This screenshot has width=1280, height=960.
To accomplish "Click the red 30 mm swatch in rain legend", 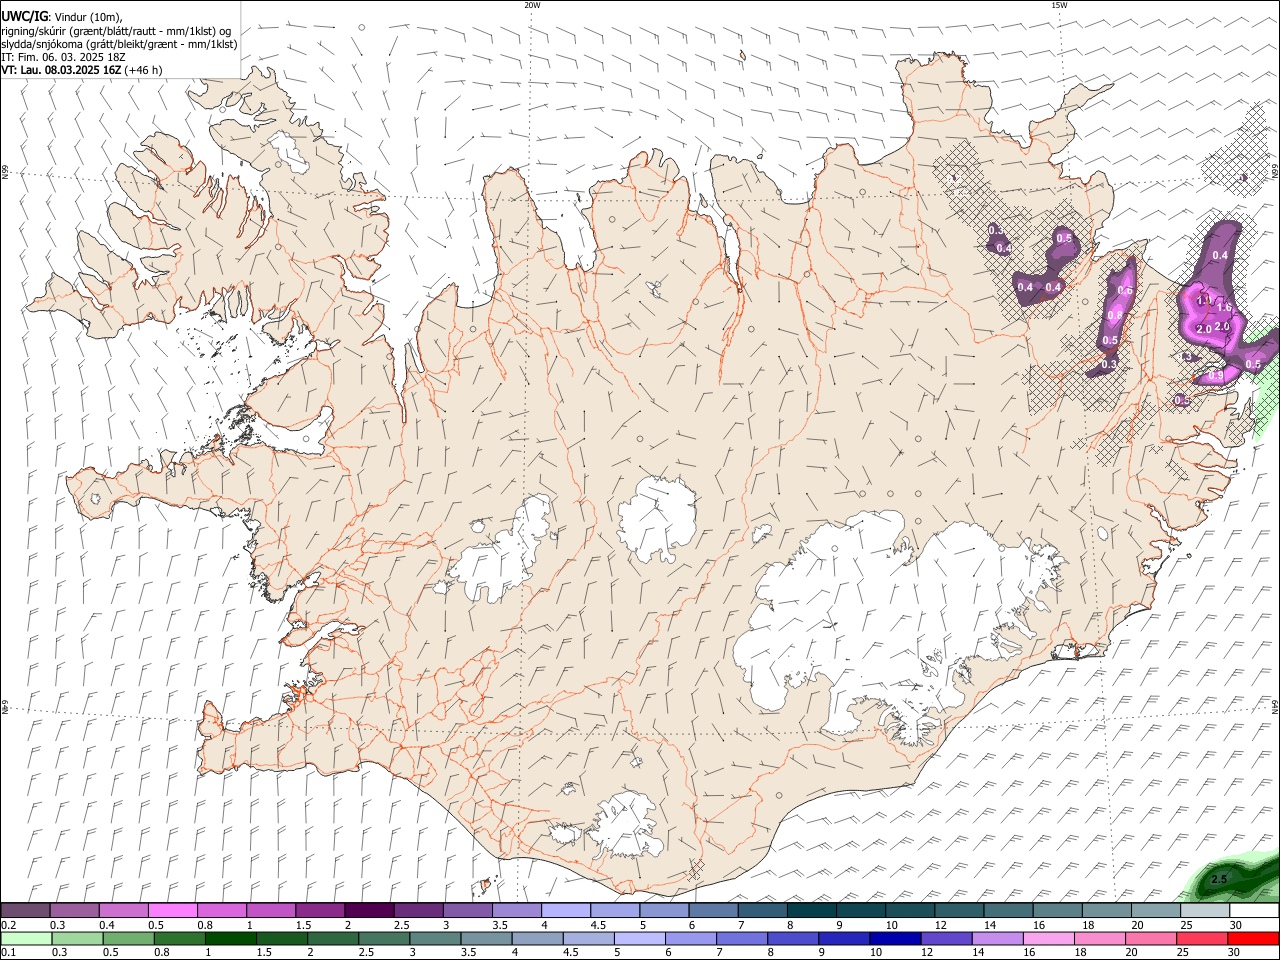I will (x=1255, y=938).
